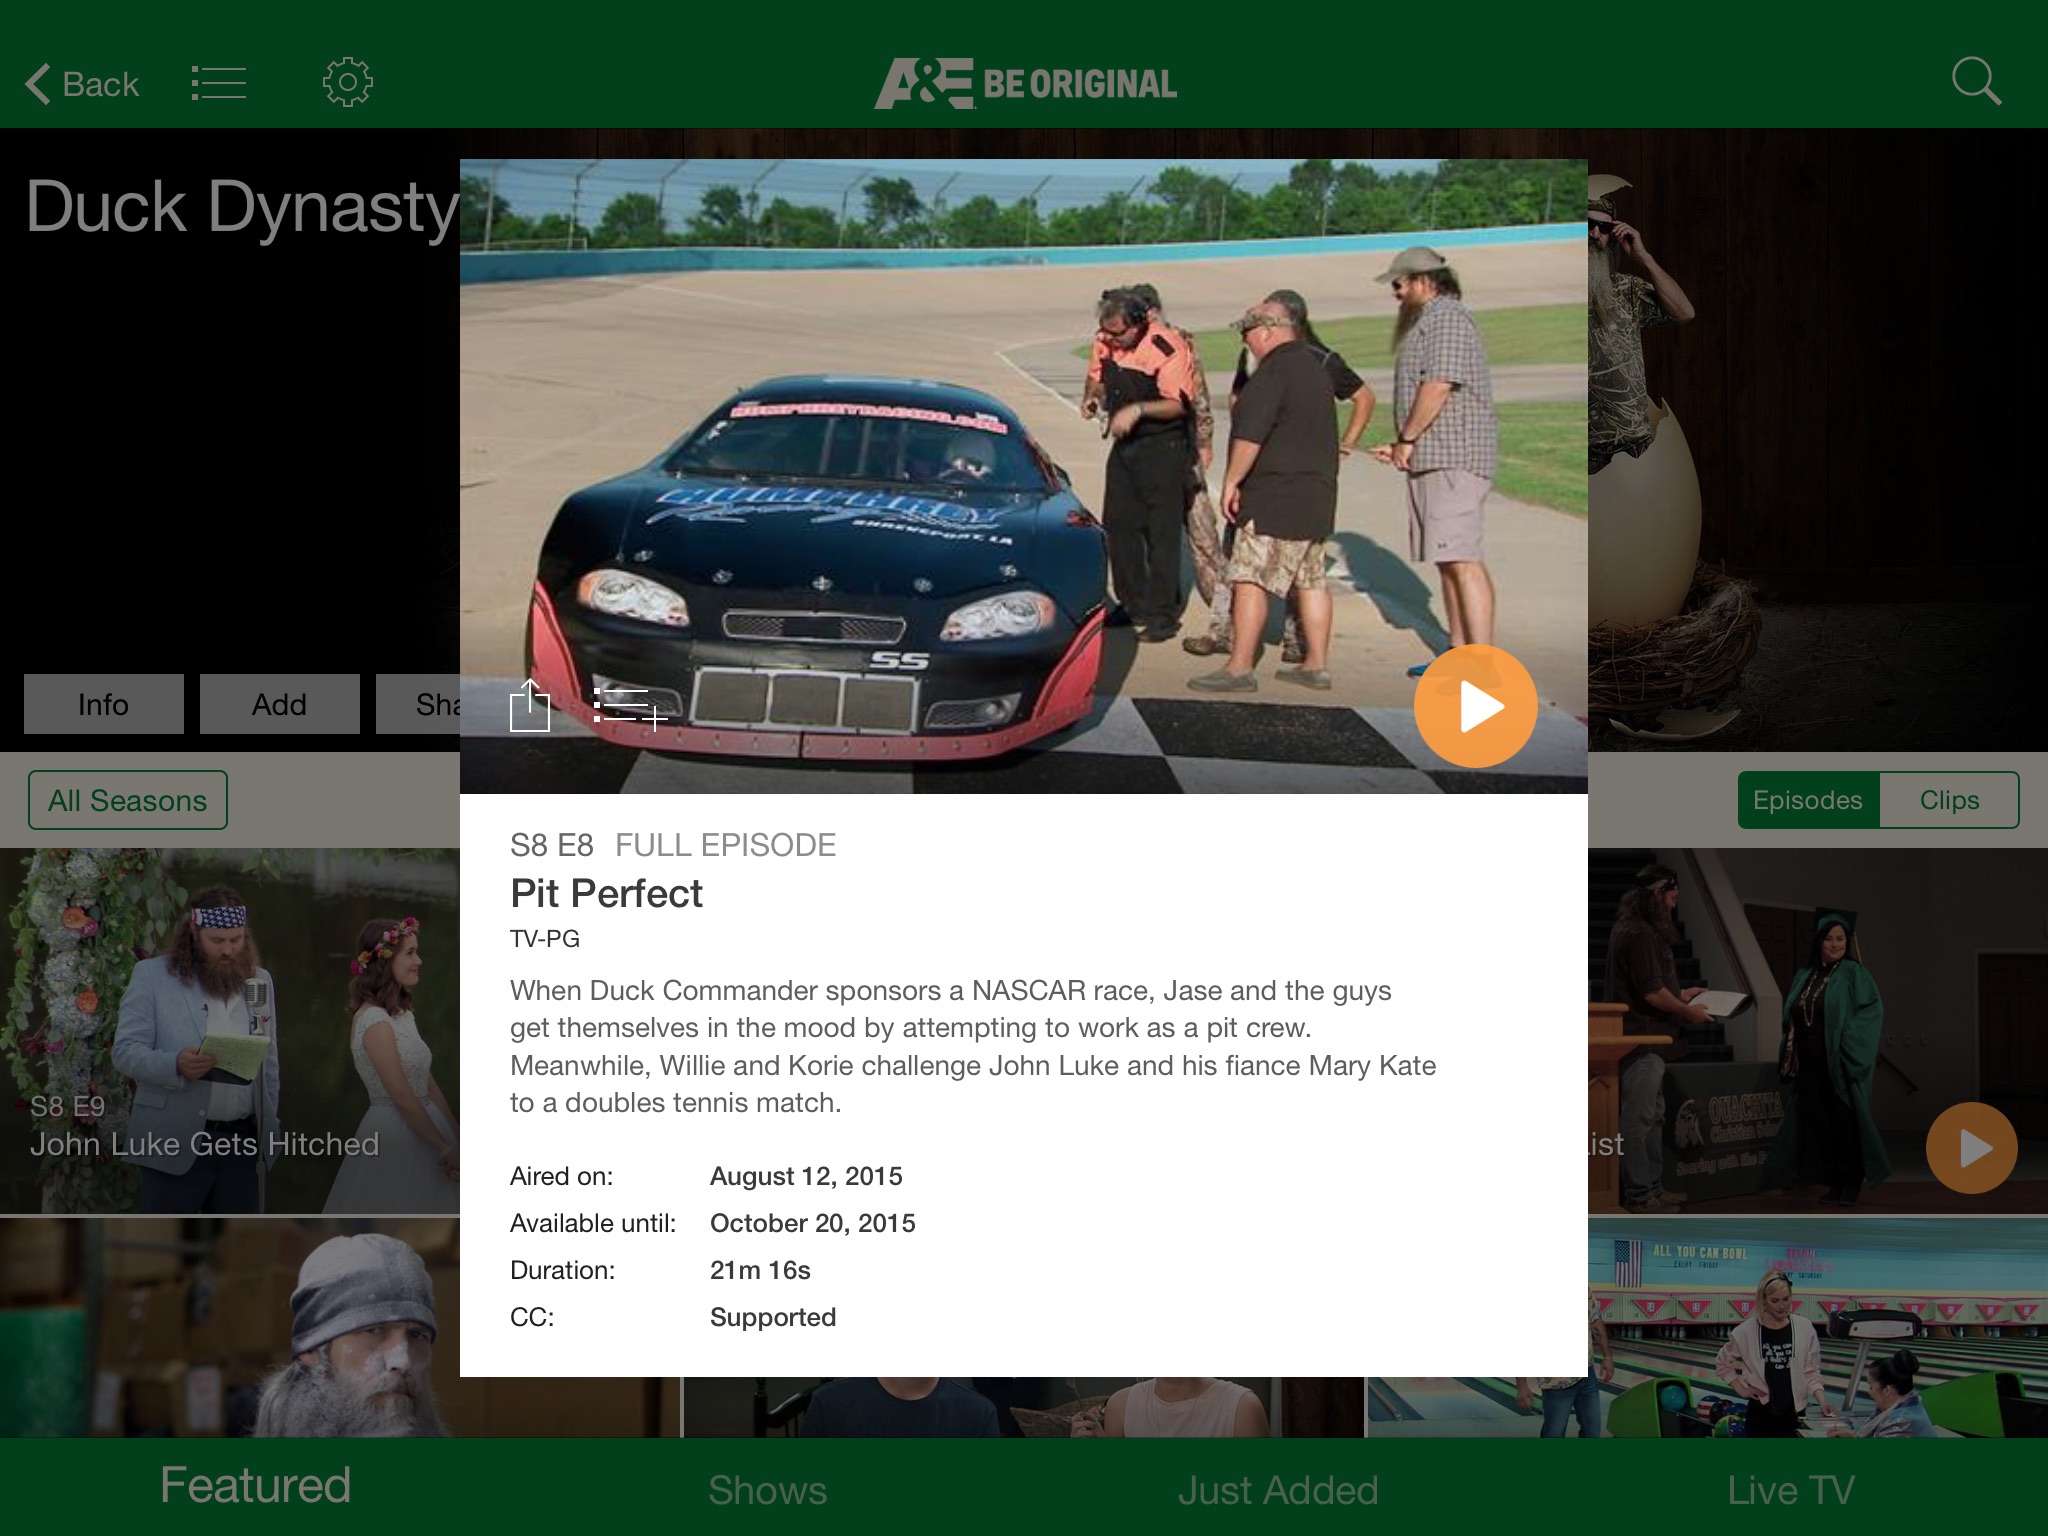Viewport: 2048px width, 1536px height.
Task: Share the Pit Perfect episode
Action: click(530, 706)
